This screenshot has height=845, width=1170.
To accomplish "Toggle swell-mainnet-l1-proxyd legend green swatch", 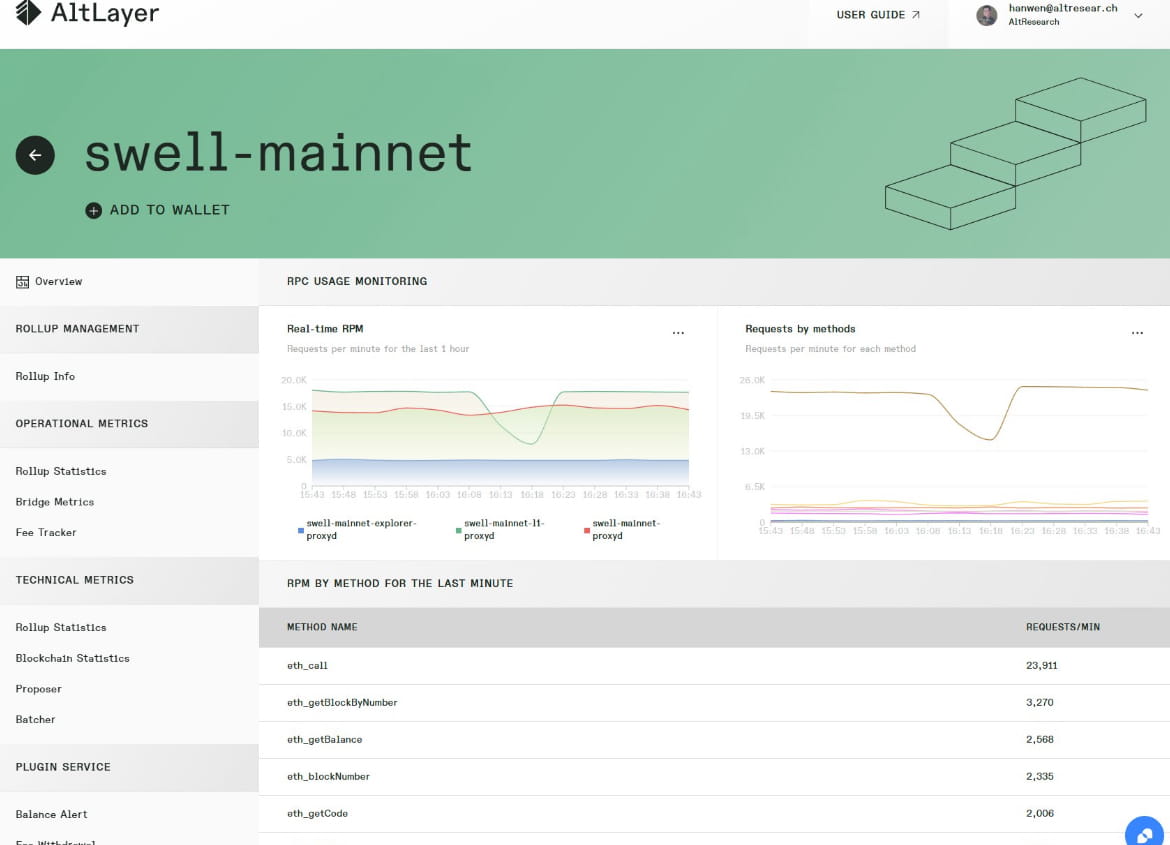I will pyautogui.click(x=458, y=530).
